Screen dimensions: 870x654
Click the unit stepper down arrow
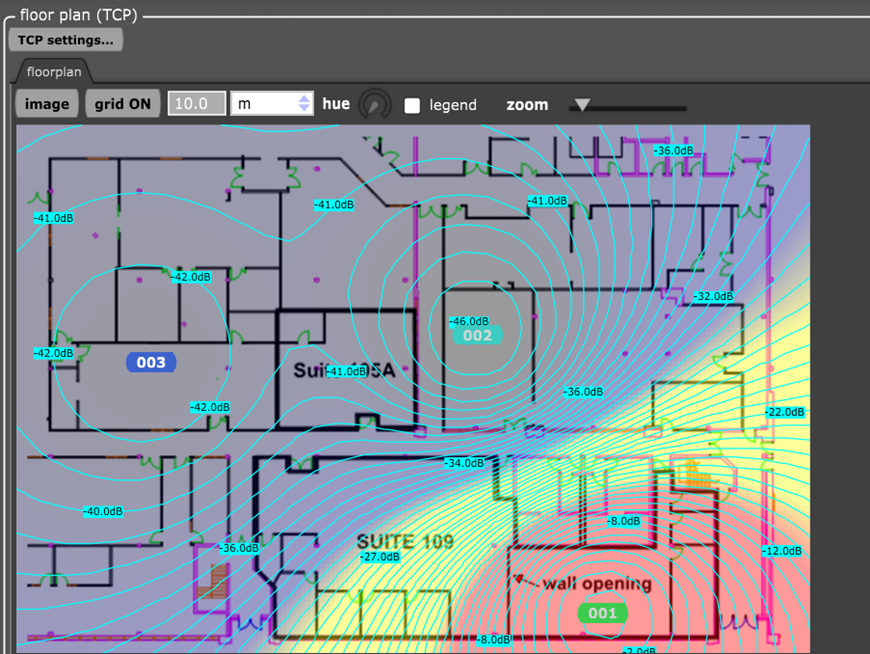[304, 108]
